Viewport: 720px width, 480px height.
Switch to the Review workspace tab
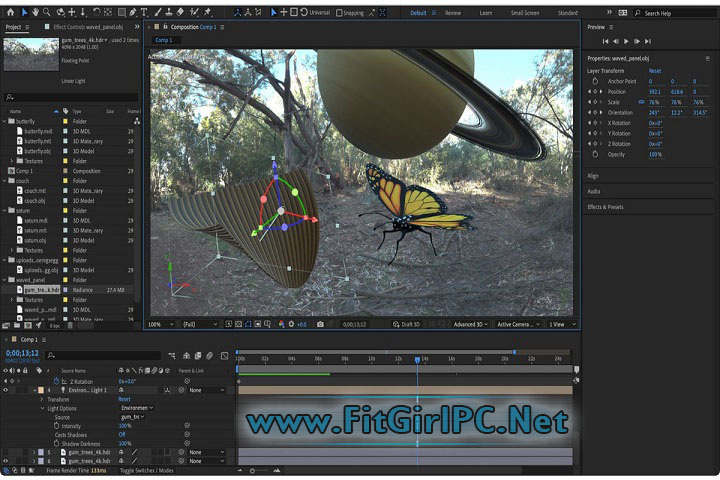point(453,13)
